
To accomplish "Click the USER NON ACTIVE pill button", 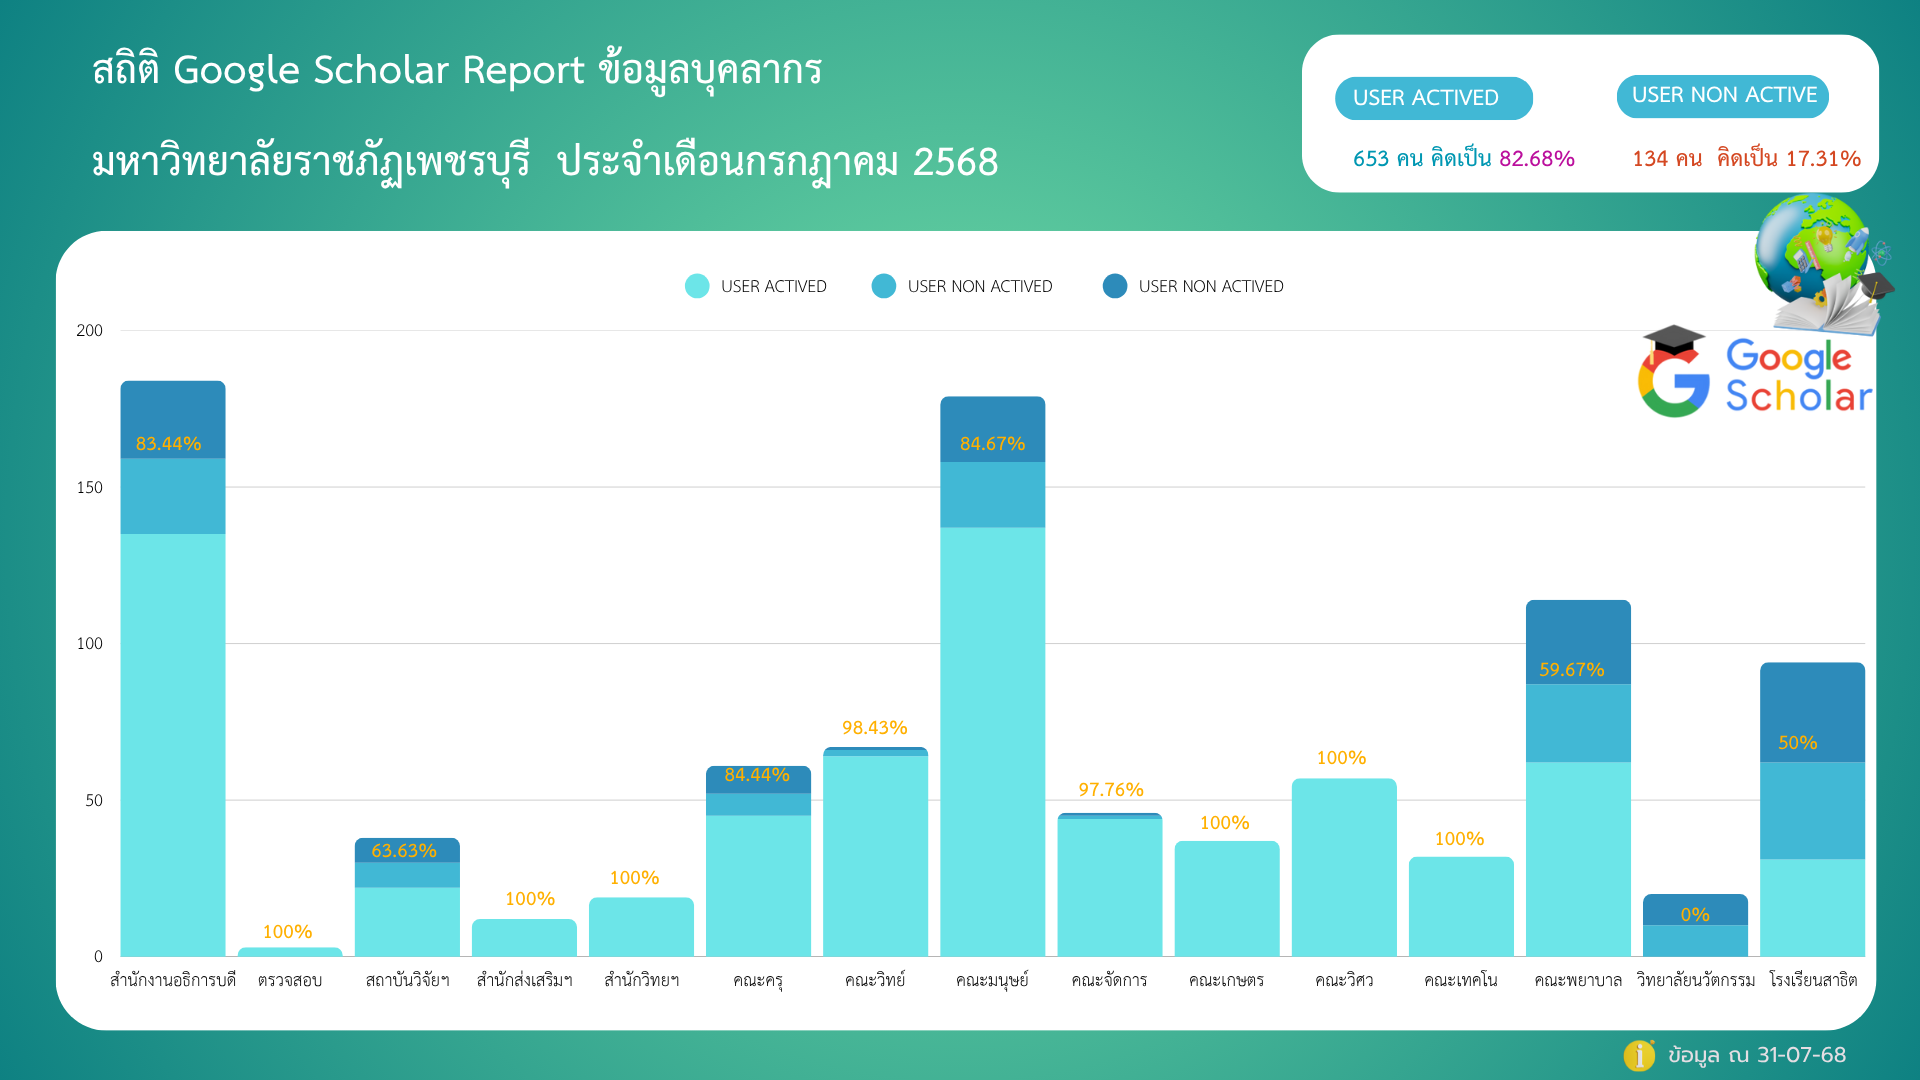I will point(1723,96).
